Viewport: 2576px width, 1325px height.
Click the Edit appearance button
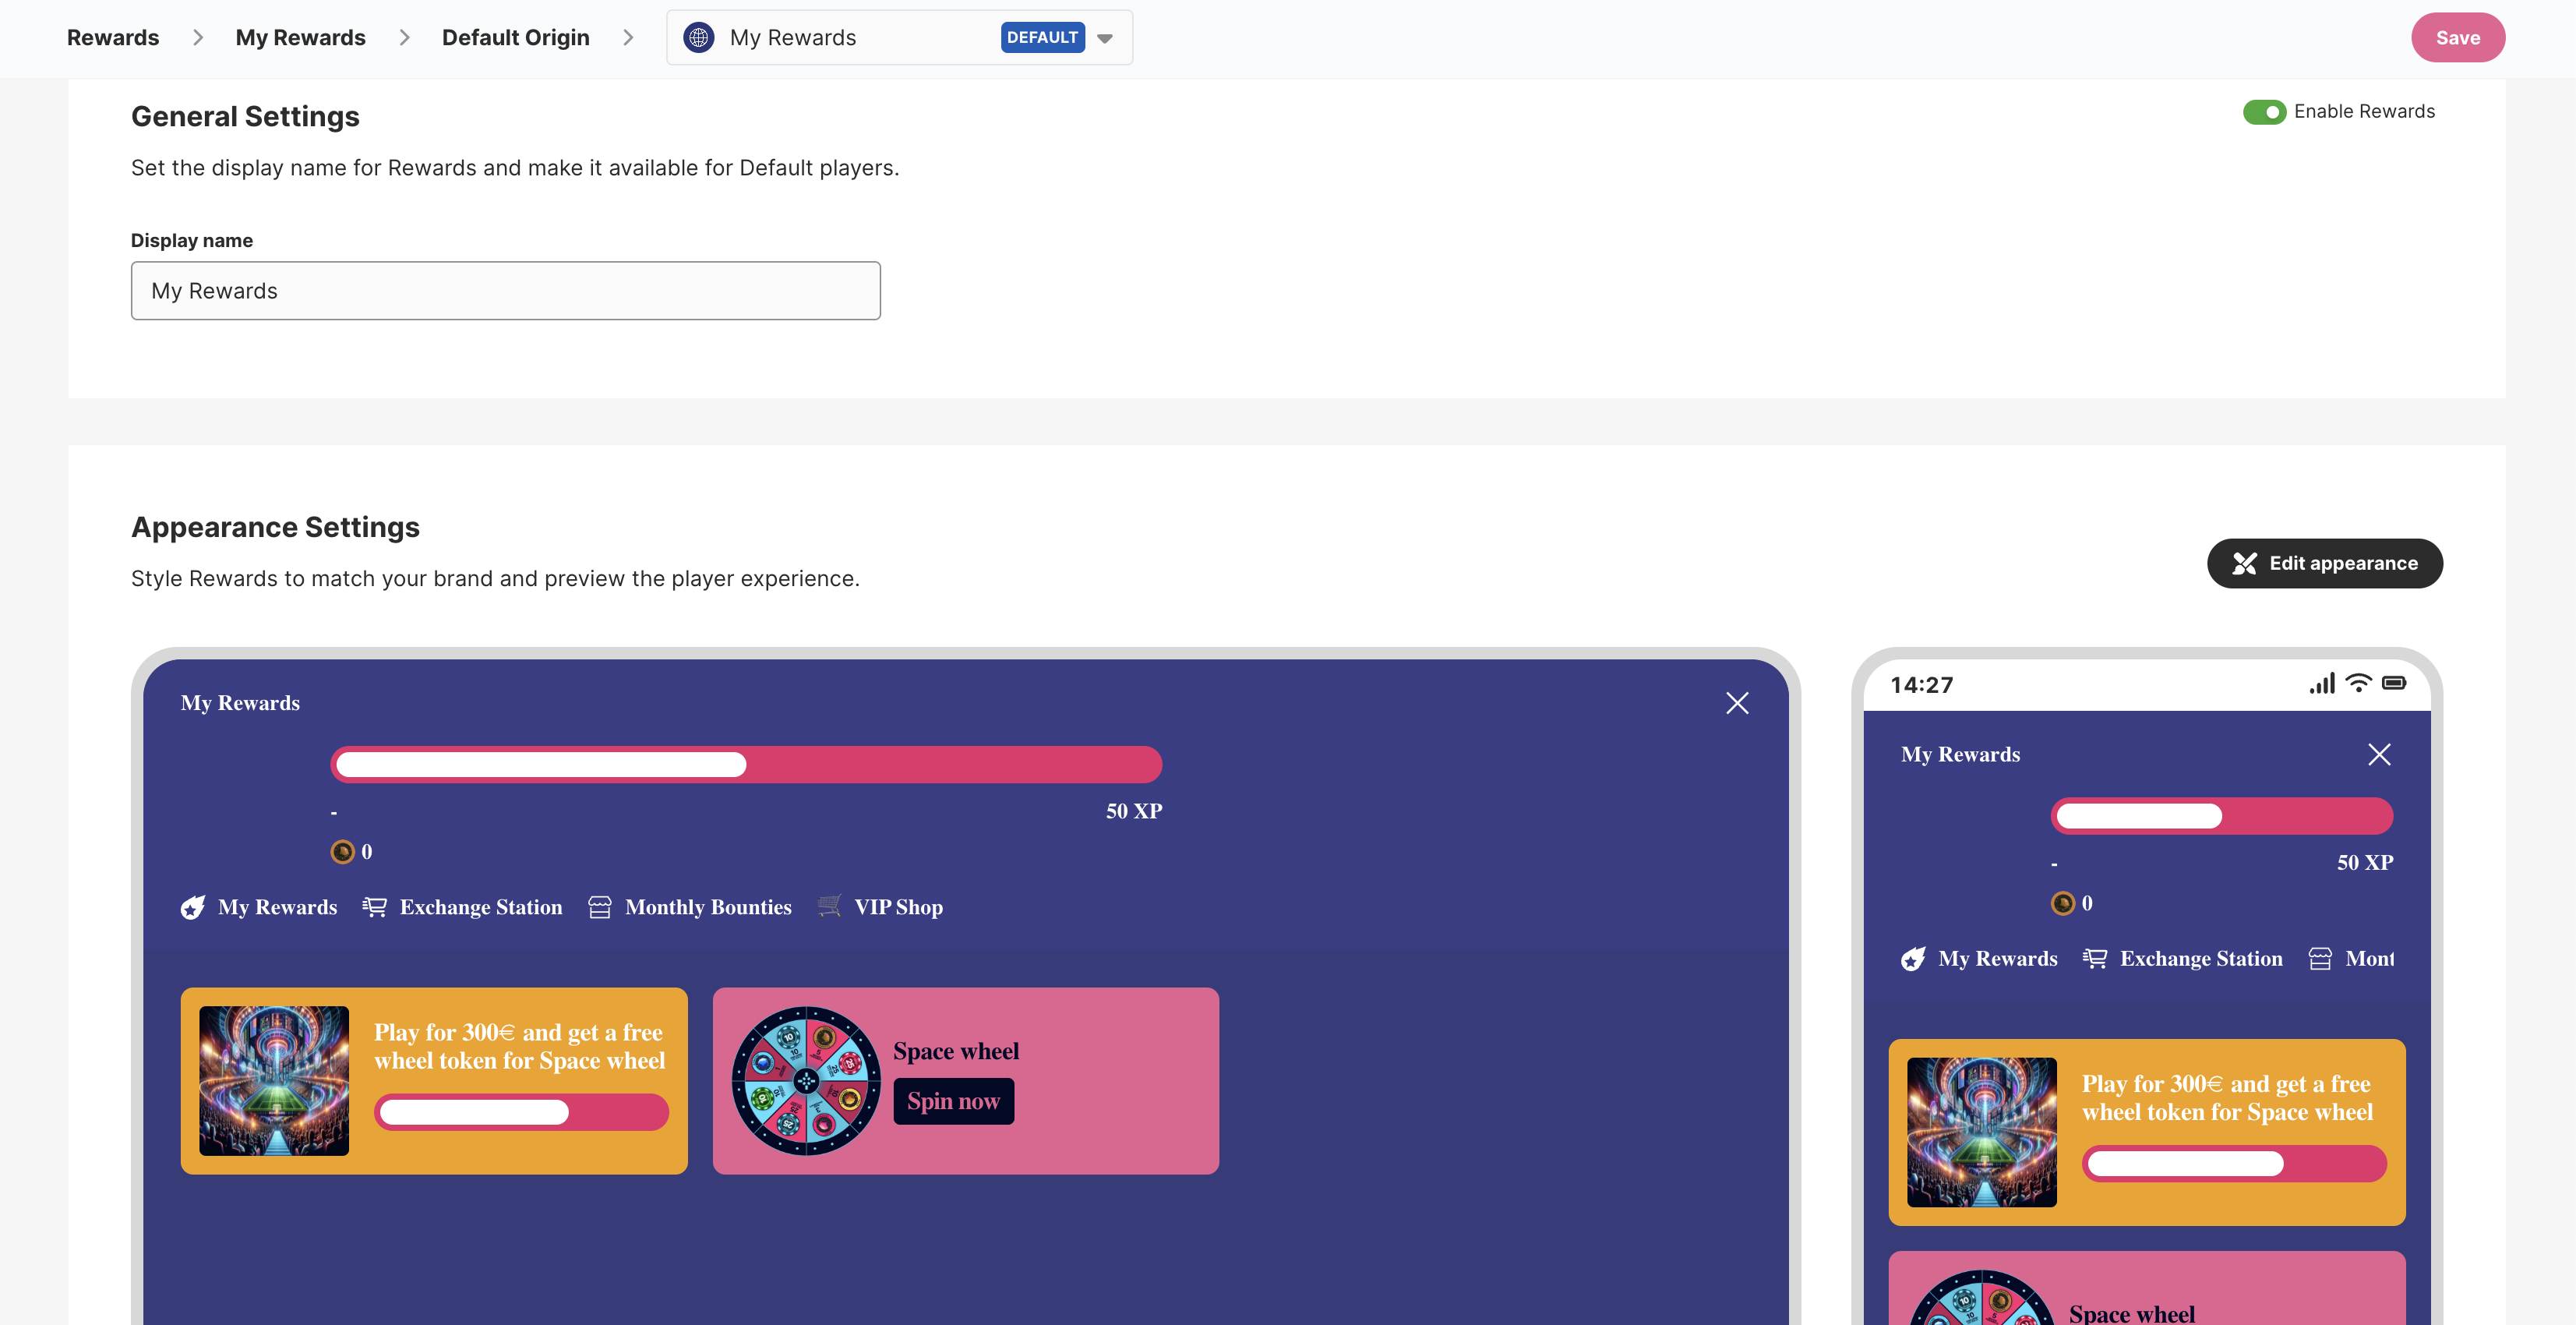pyautogui.click(x=2324, y=563)
